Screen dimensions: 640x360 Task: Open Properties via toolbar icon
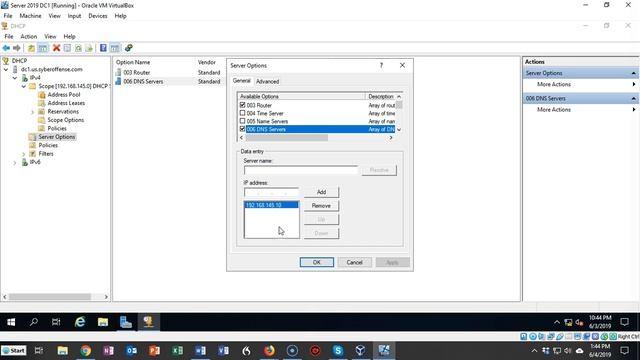67,48
